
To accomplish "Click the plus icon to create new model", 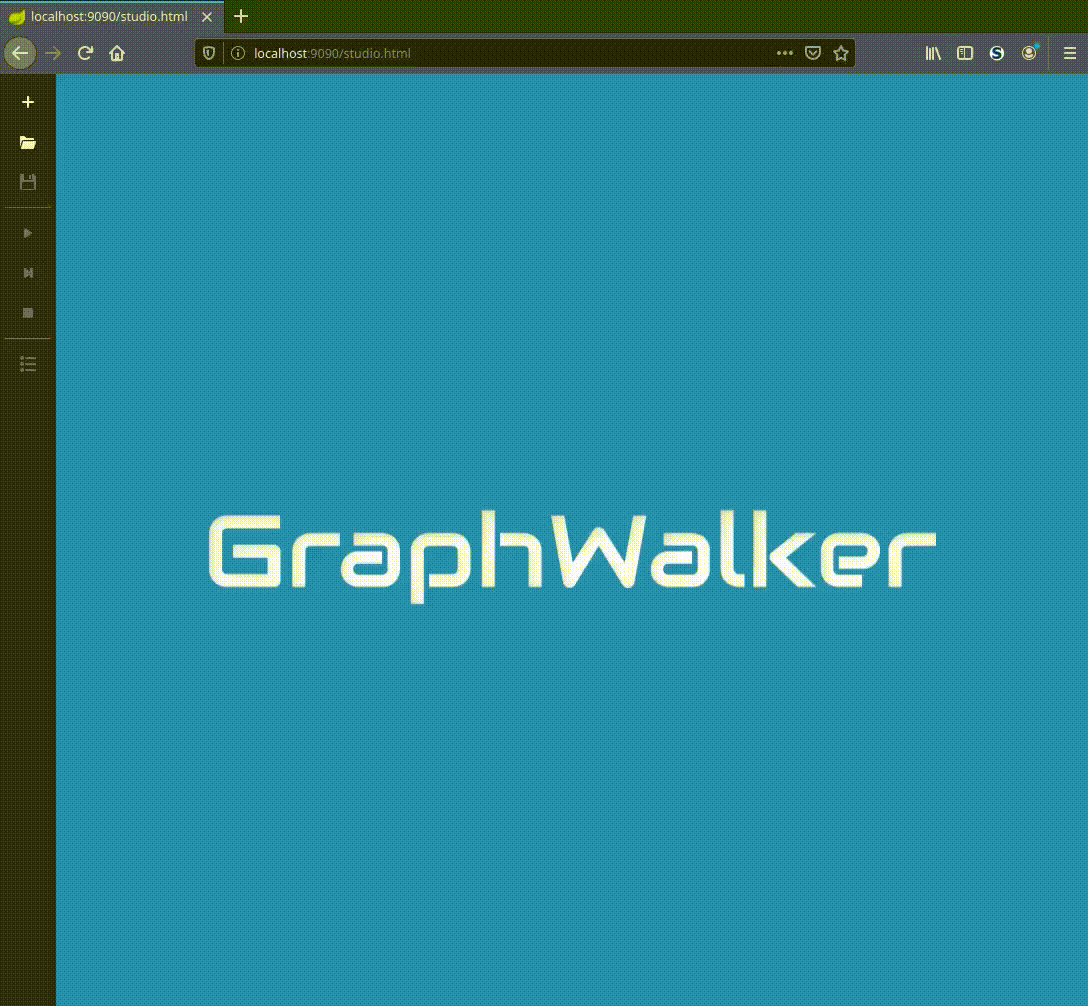I will pos(28,102).
